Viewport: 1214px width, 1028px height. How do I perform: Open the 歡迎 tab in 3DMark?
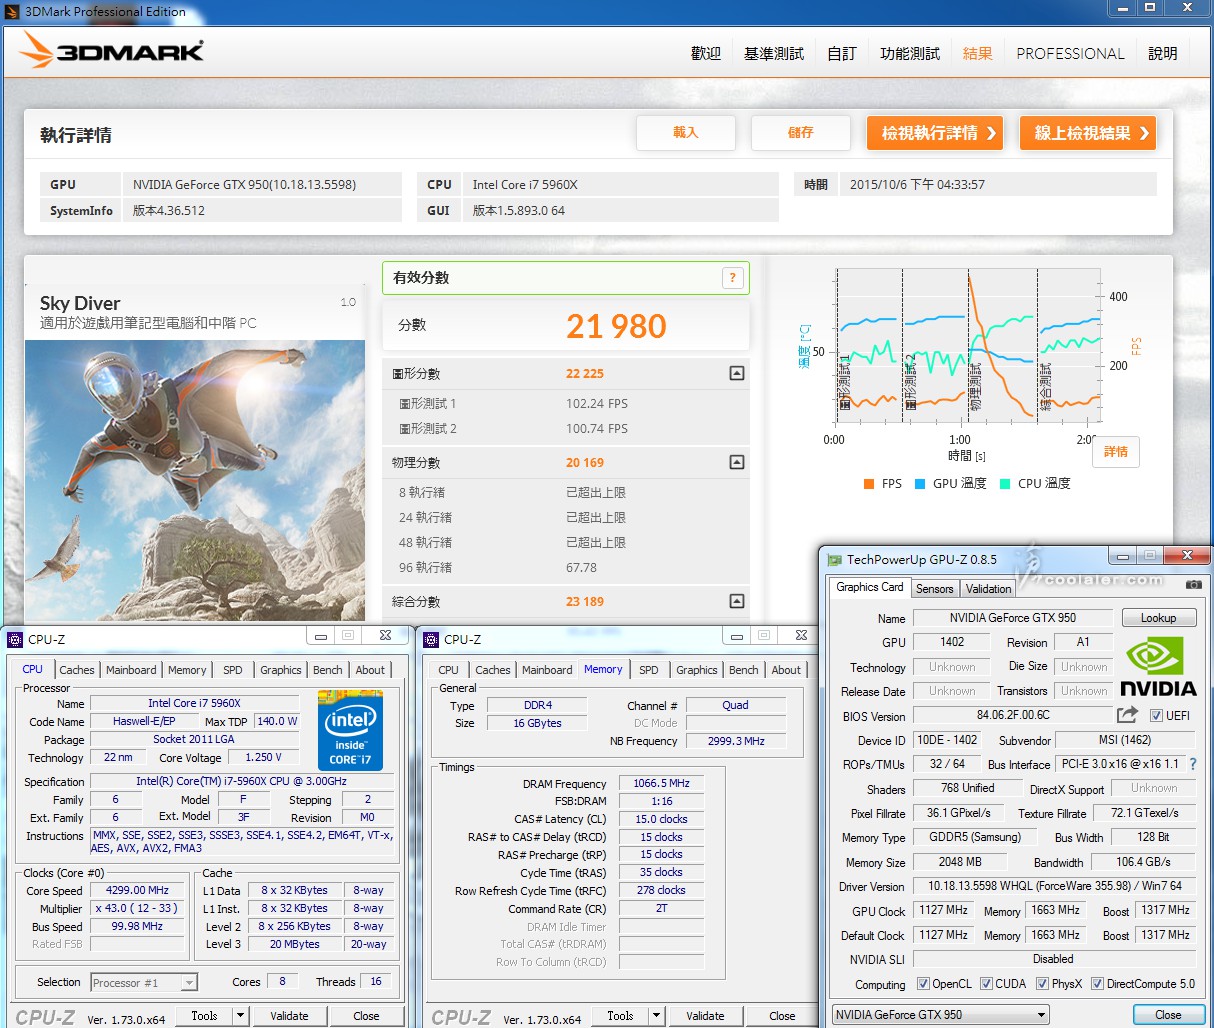[706, 54]
